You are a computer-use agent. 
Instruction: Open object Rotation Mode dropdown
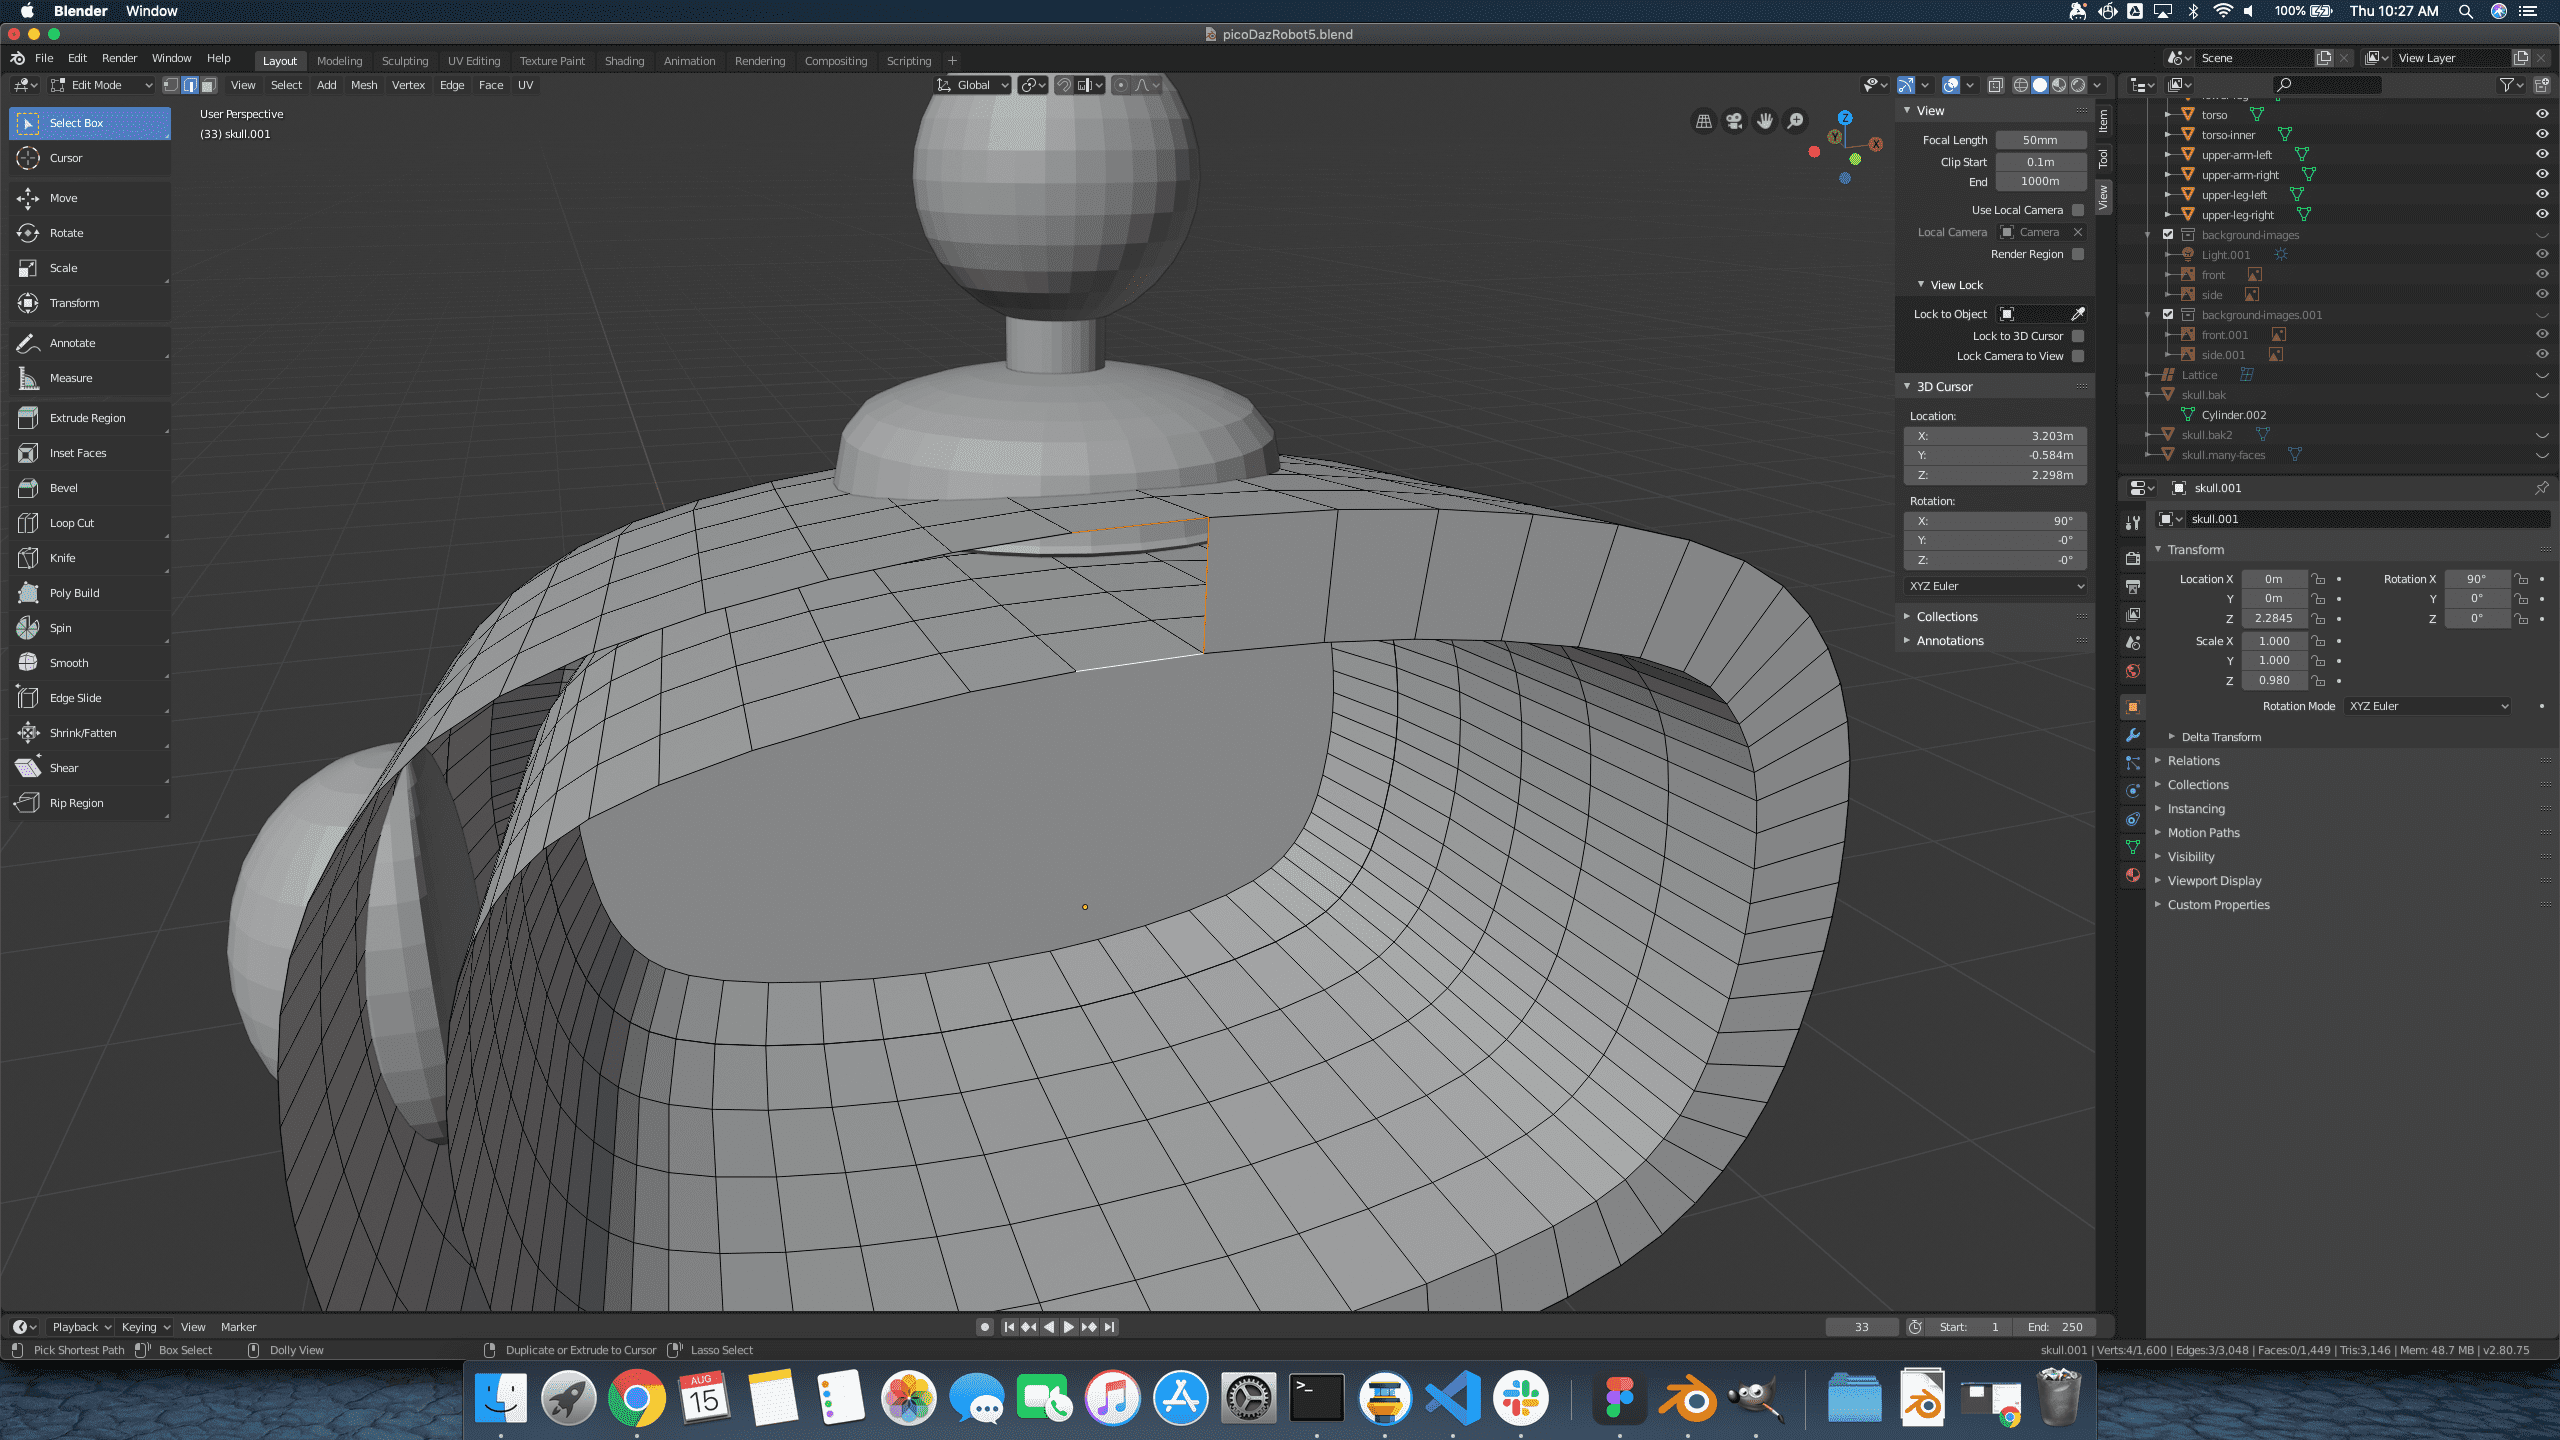point(2427,706)
